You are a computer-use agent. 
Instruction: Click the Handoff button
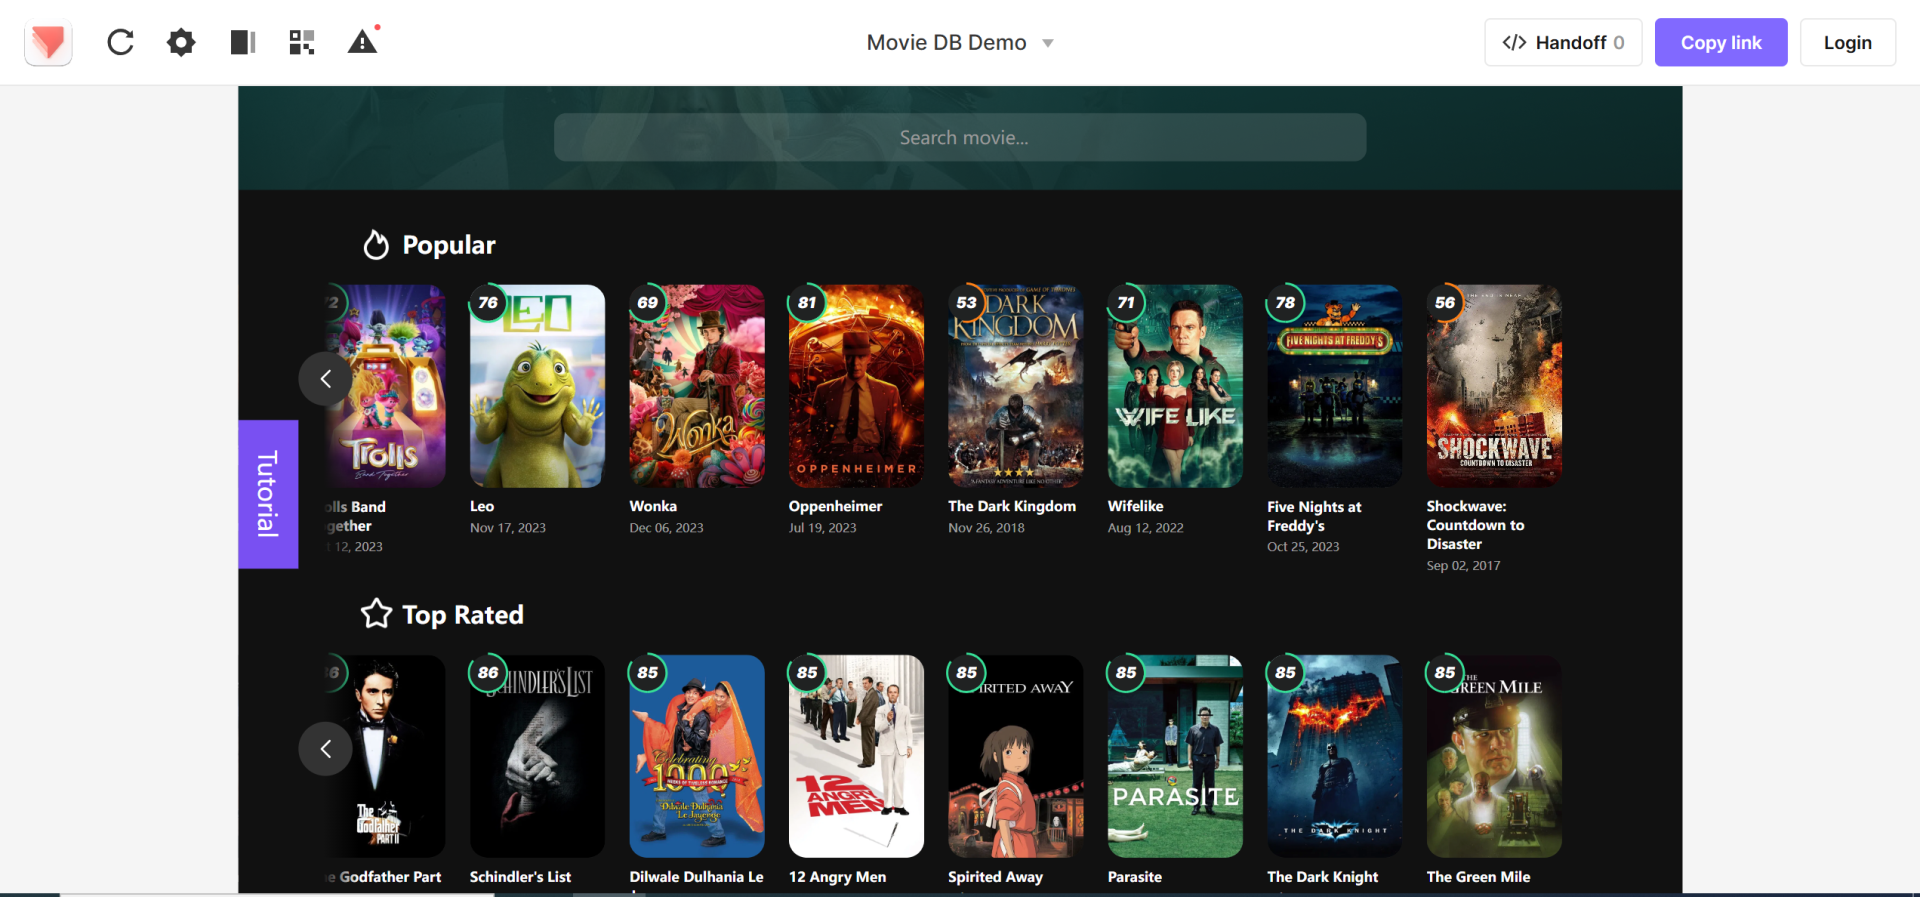click(x=1563, y=42)
